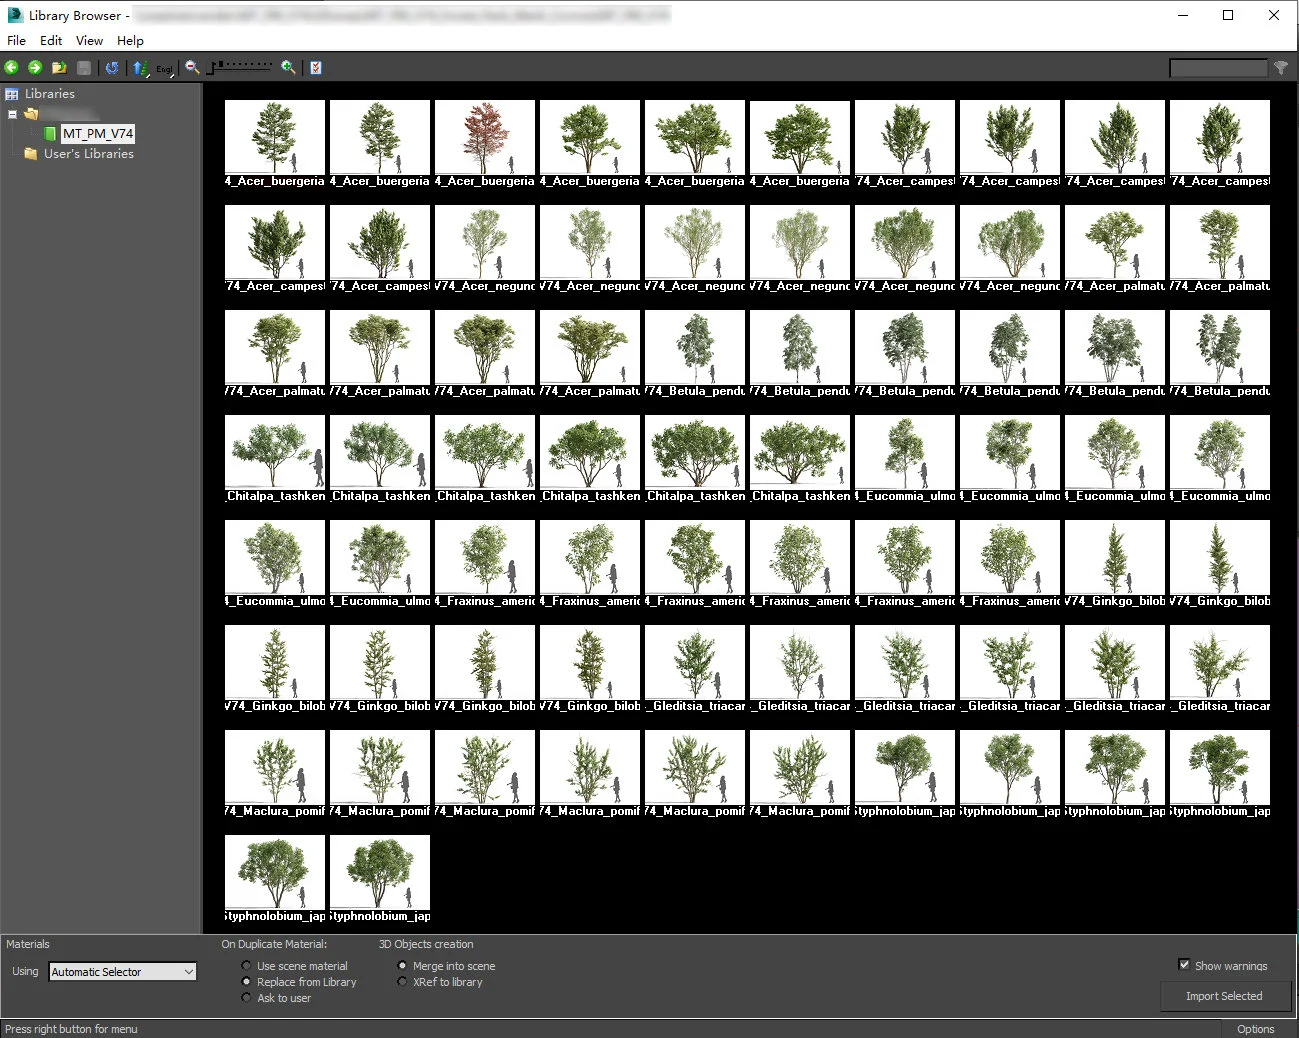The image size is (1299, 1038).
Task: Zoom in thumbnails with the plus magnifier icon
Action: point(288,67)
